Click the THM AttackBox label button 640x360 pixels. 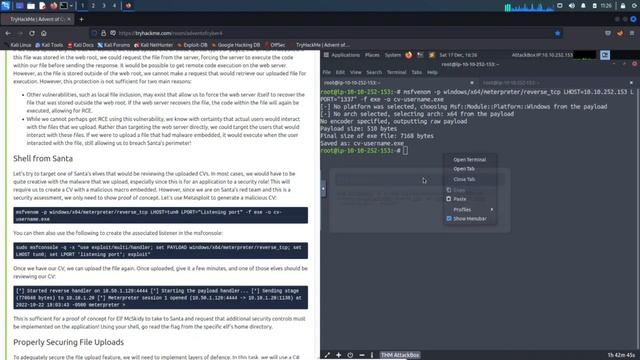(x=400, y=355)
